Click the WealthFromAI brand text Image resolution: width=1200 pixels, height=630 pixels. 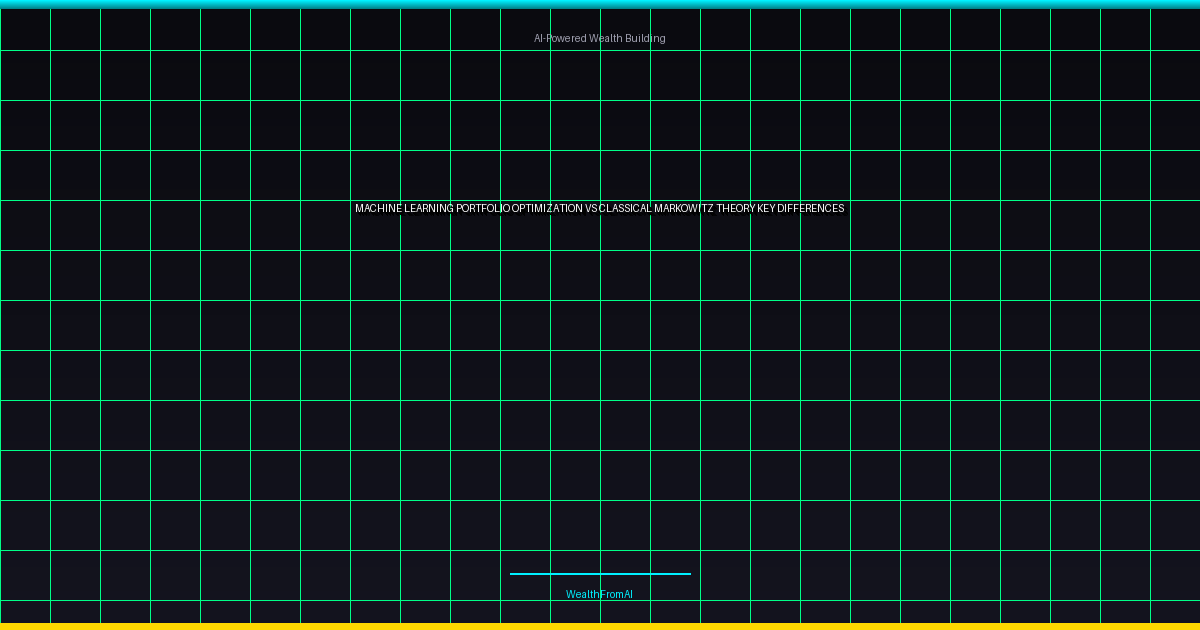599,594
